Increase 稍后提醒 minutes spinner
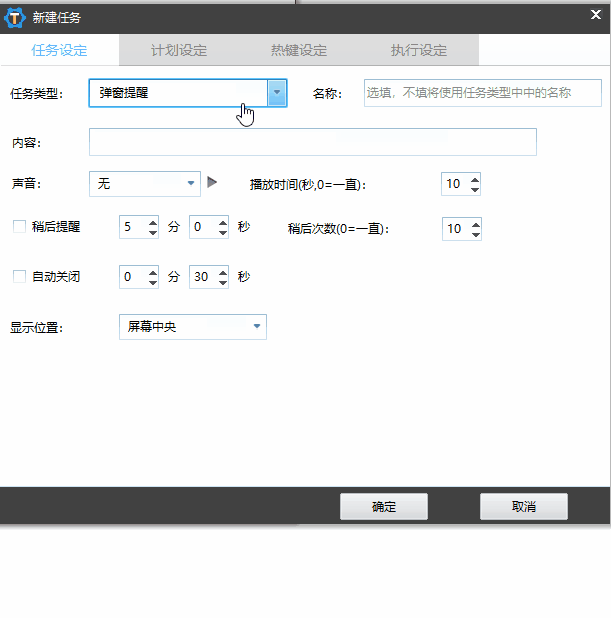 [x=152, y=222]
